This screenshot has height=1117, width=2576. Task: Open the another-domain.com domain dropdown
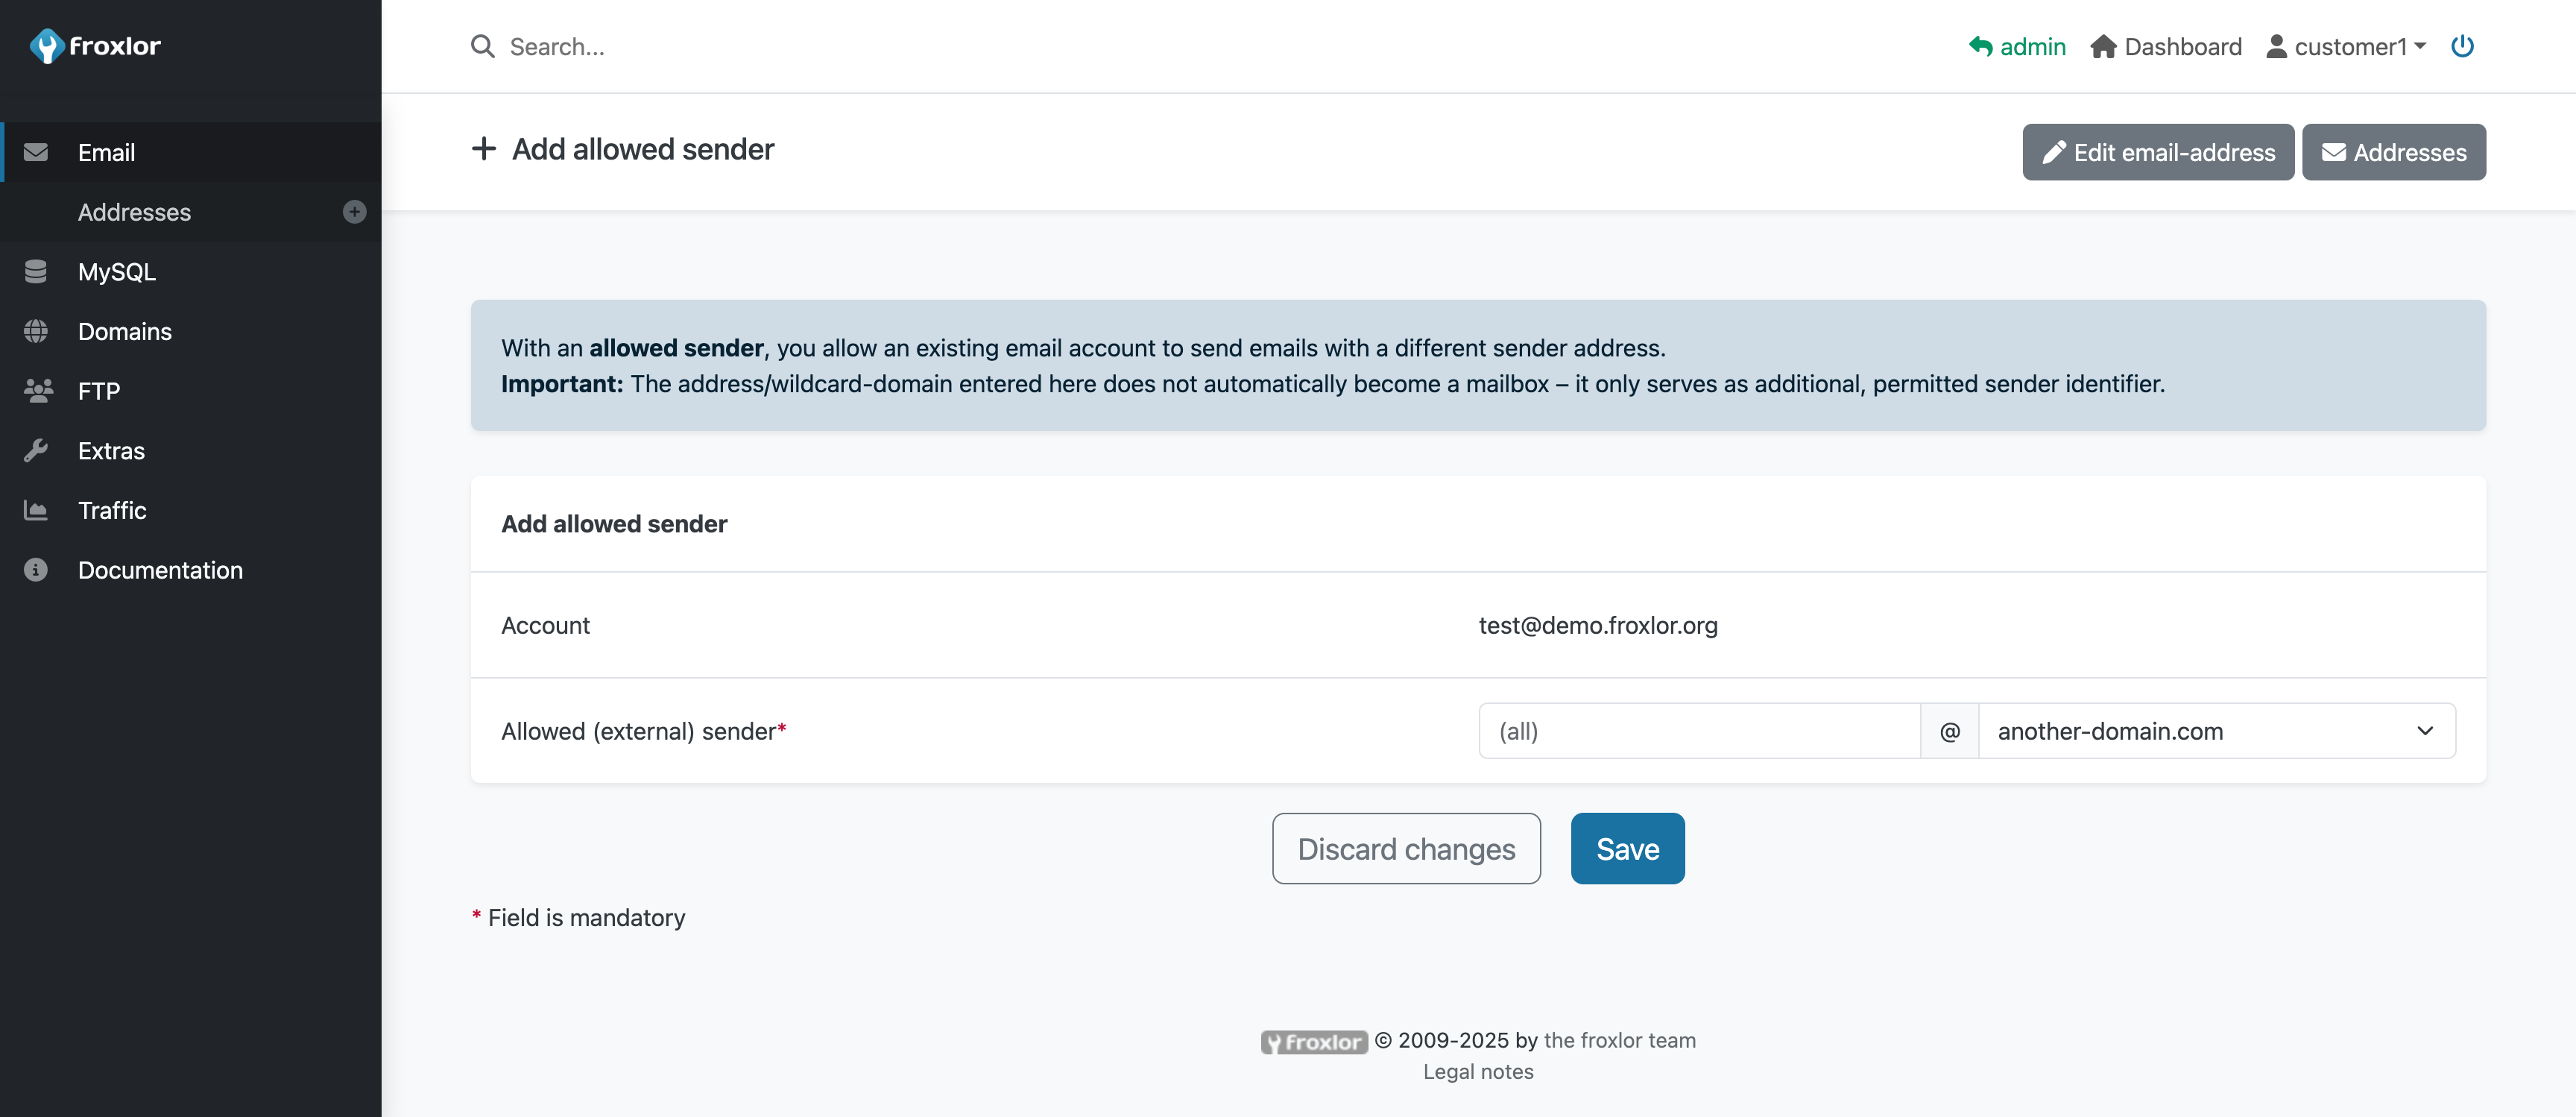click(2214, 731)
